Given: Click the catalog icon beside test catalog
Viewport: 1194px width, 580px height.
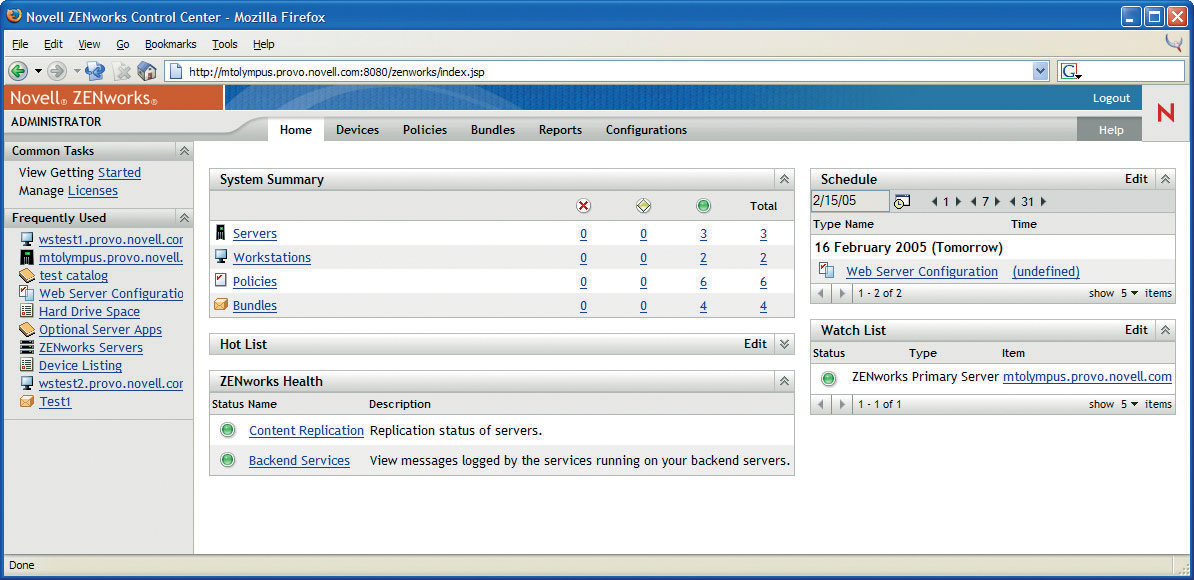Looking at the screenshot, I should coord(27,276).
